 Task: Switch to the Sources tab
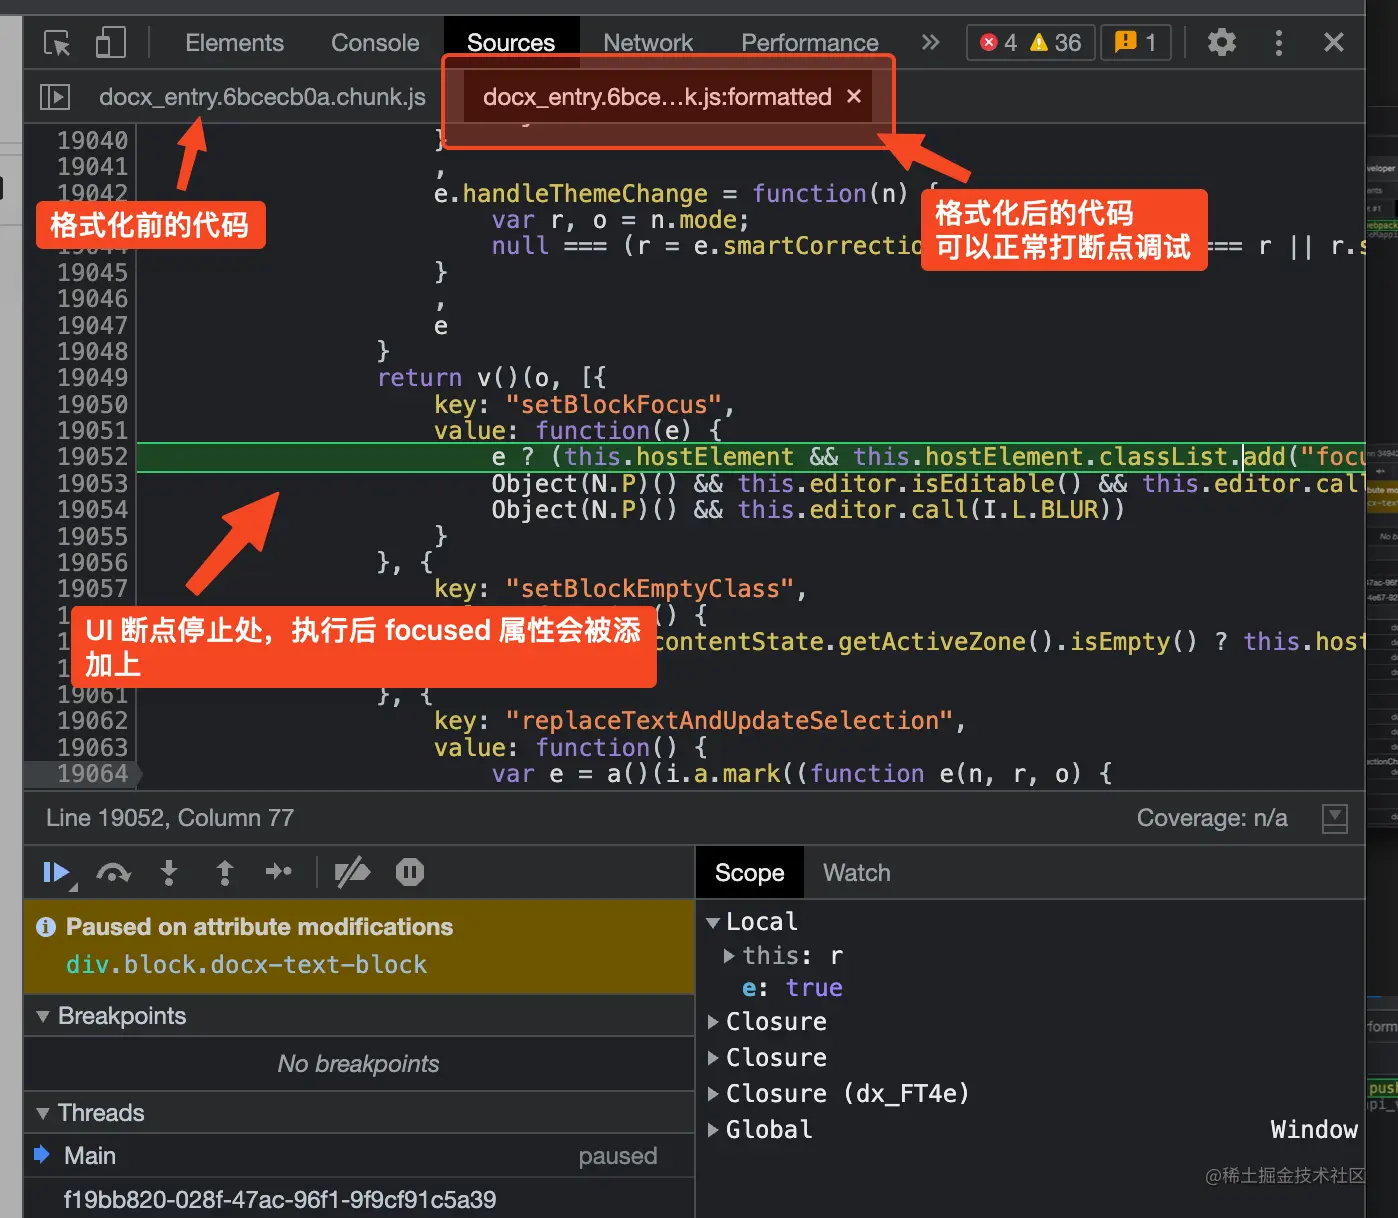click(511, 43)
